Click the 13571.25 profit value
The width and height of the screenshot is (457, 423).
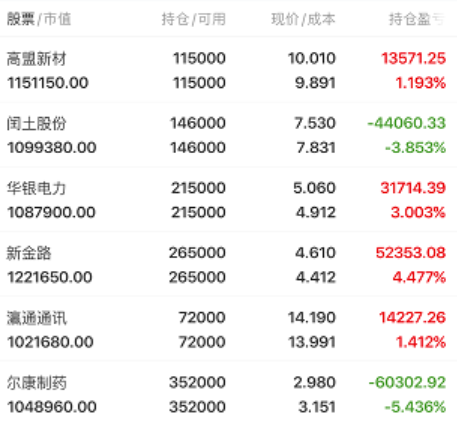[414, 58]
